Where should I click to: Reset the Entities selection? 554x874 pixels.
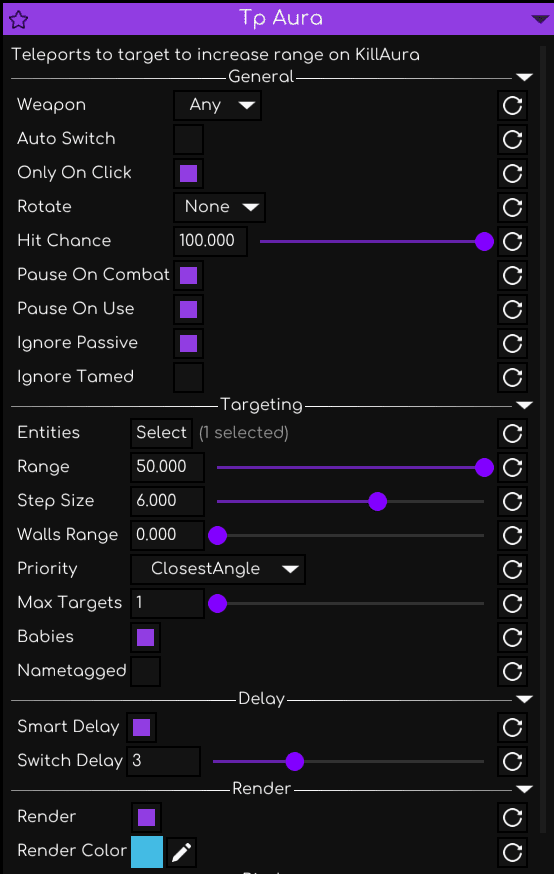[512, 434]
